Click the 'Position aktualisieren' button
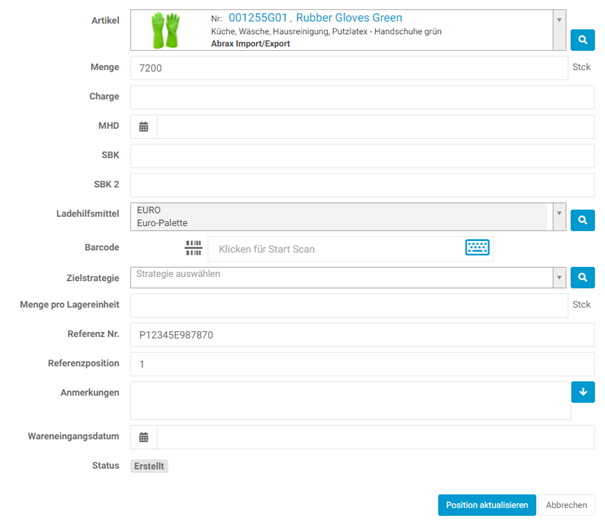This screenshot has height=523, width=605. click(x=487, y=505)
